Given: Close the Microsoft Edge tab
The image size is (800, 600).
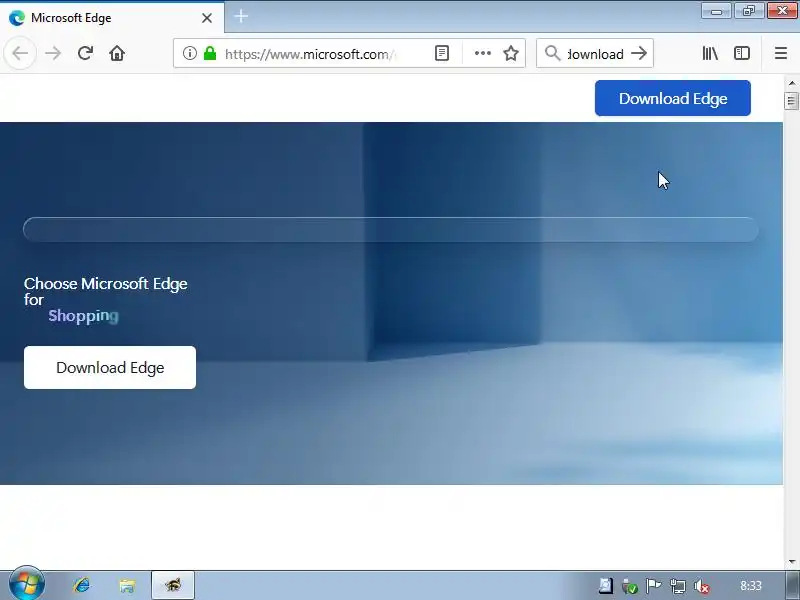Looking at the screenshot, I should point(207,18).
